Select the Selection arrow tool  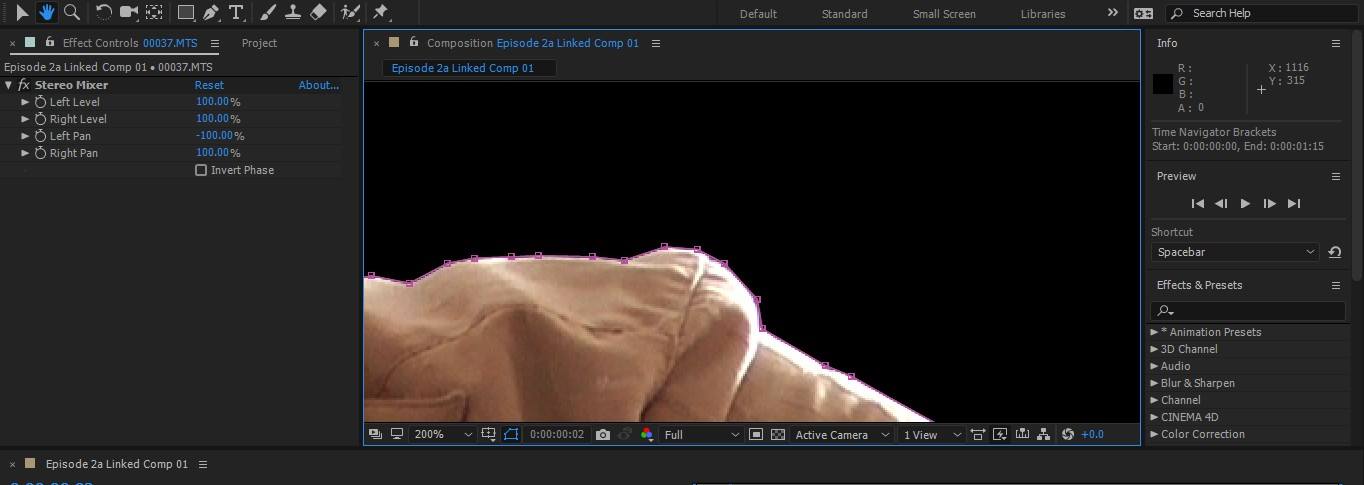pyautogui.click(x=22, y=13)
